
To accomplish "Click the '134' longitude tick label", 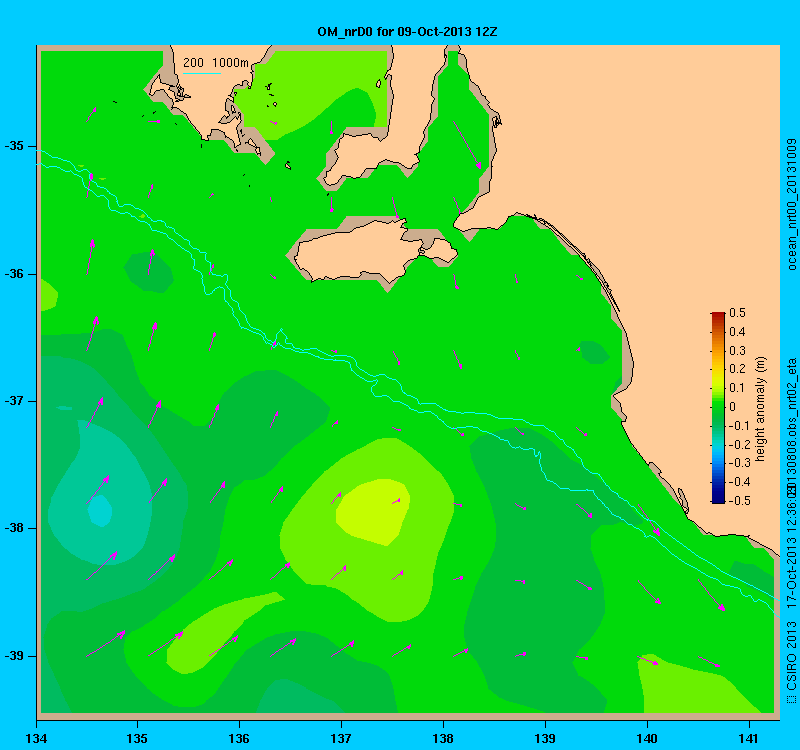I will coord(36,739).
